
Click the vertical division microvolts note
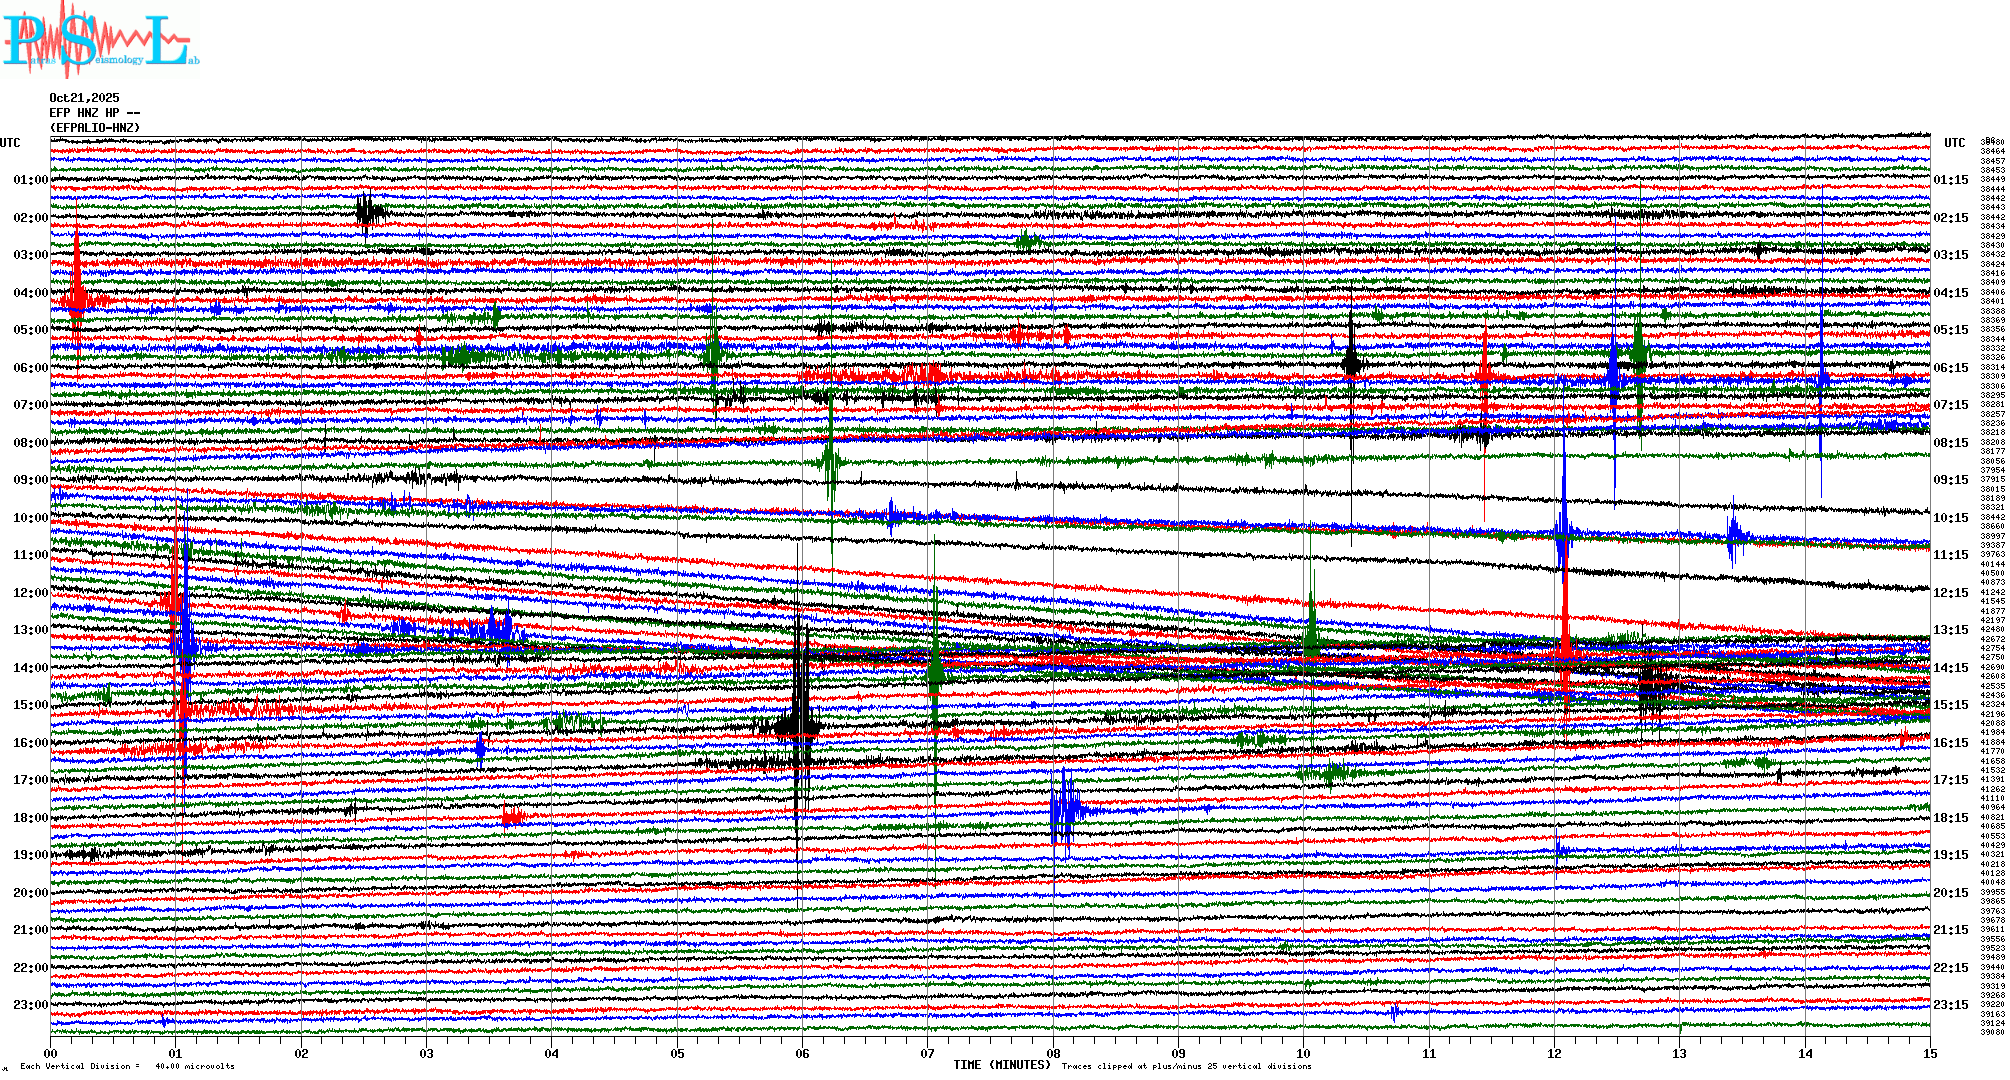click(x=127, y=1066)
